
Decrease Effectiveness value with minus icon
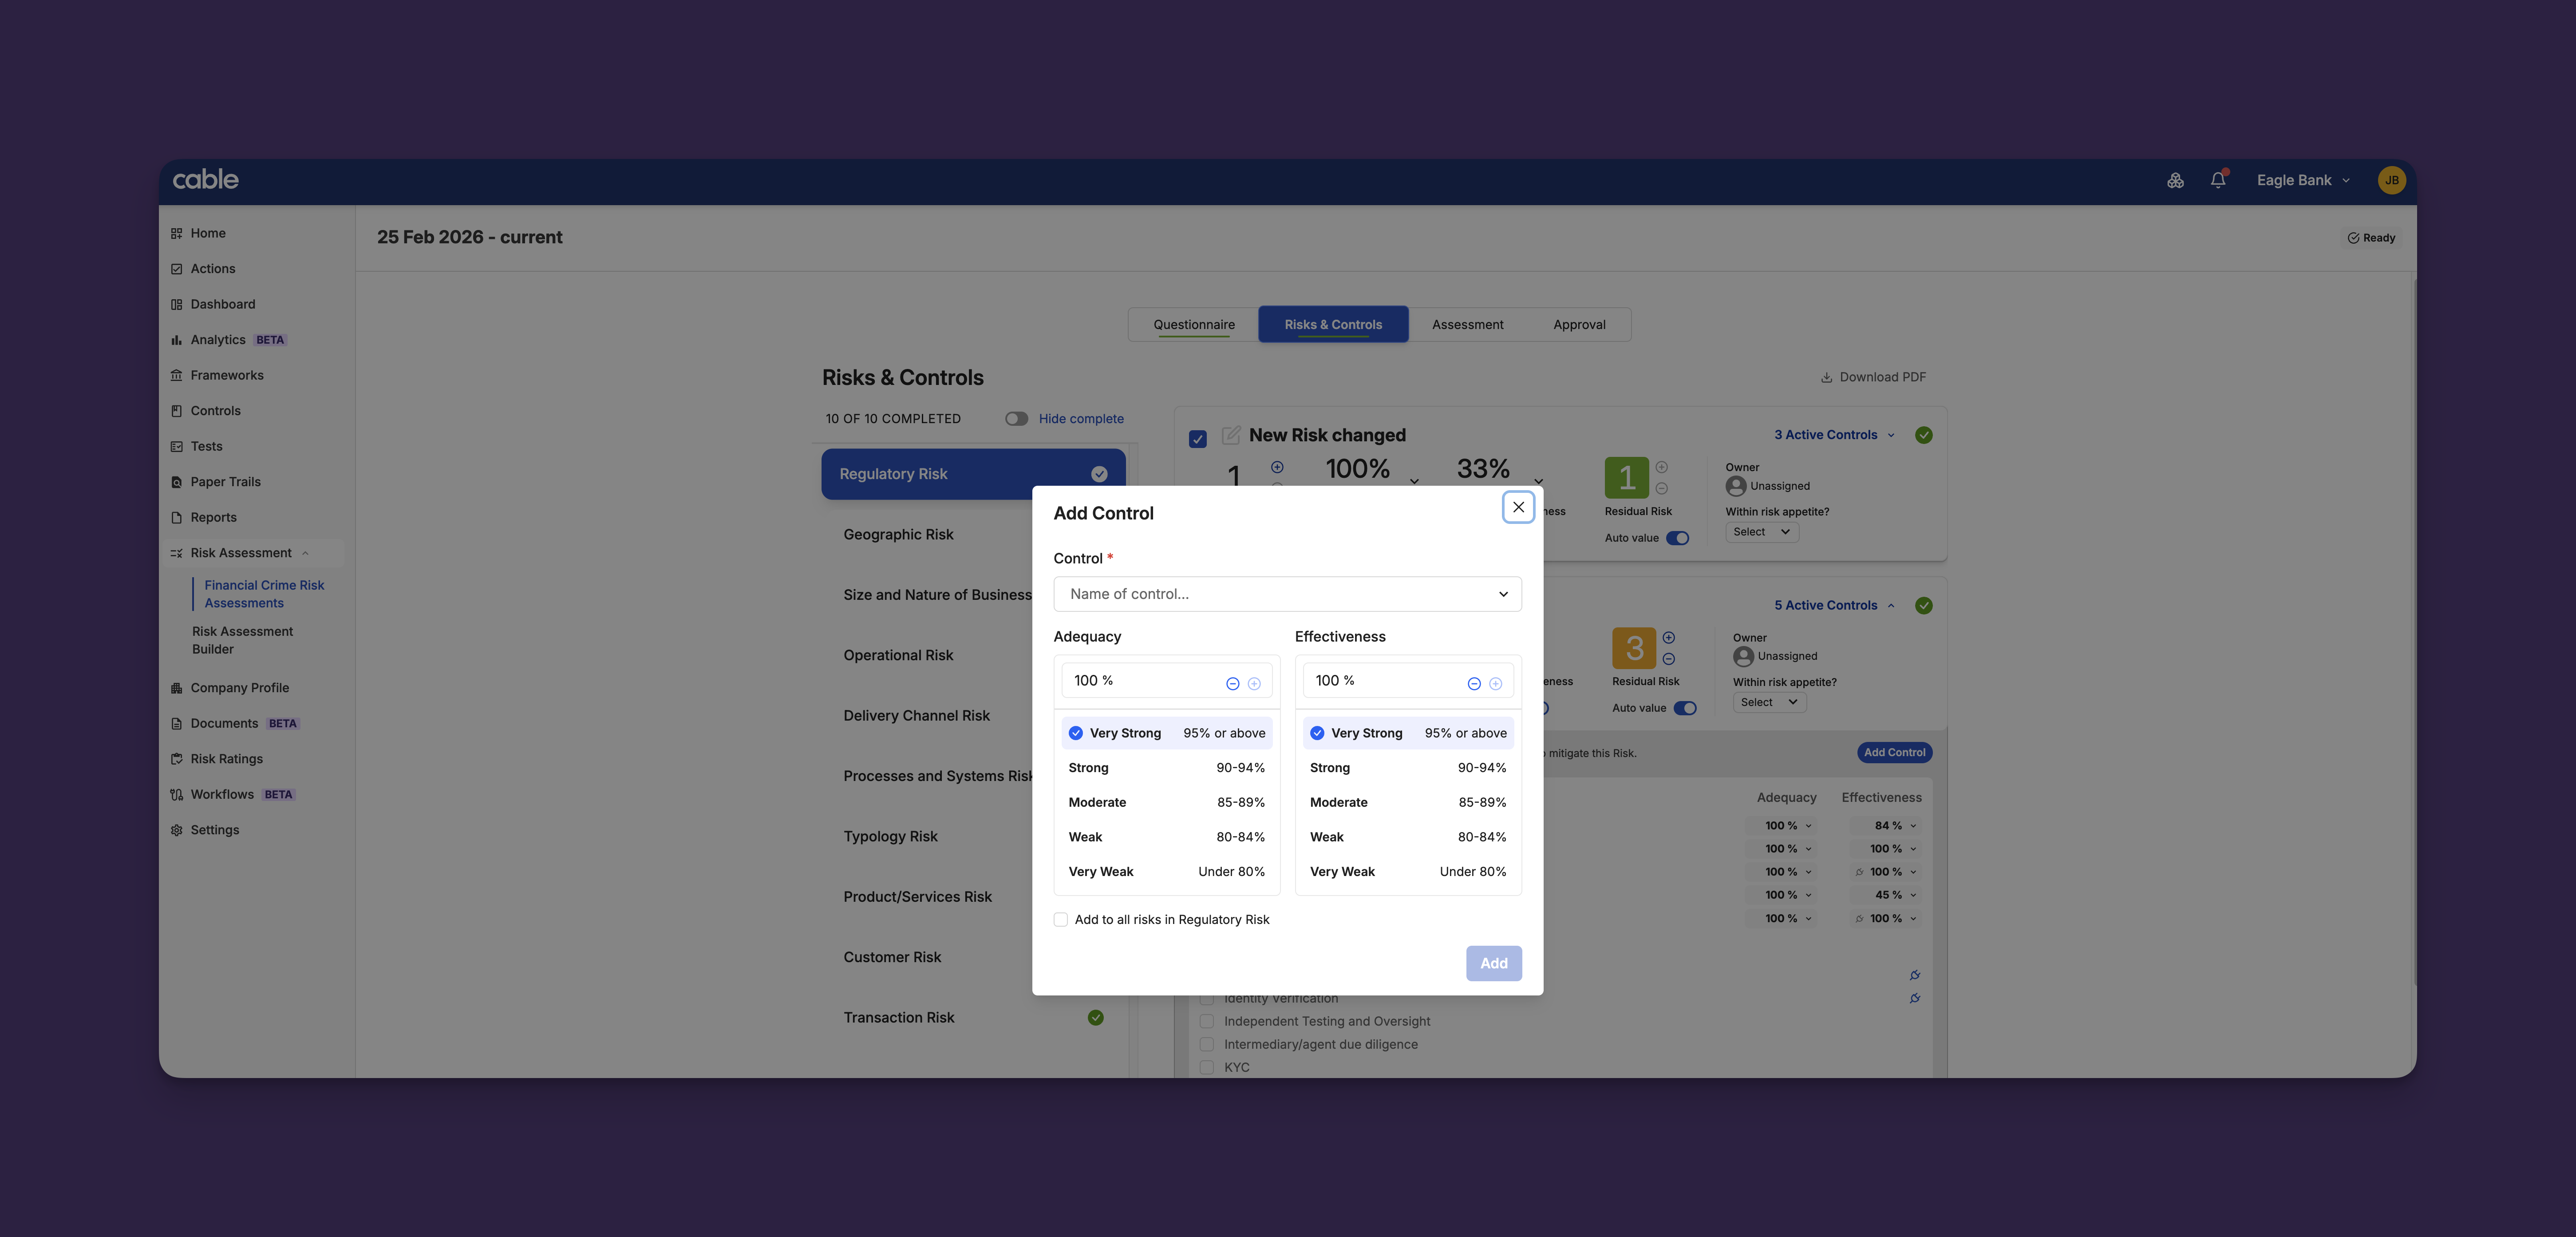[x=1474, y=684]
